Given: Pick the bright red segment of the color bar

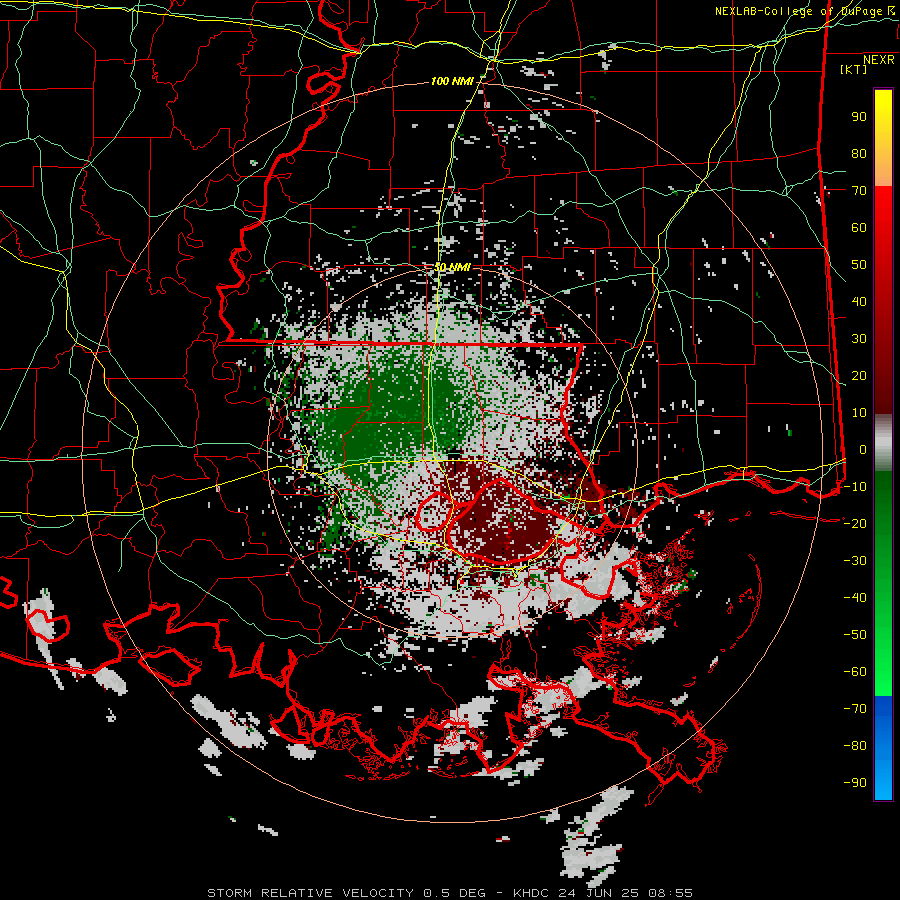Looking at the screenshot, I should pos(883,215).
